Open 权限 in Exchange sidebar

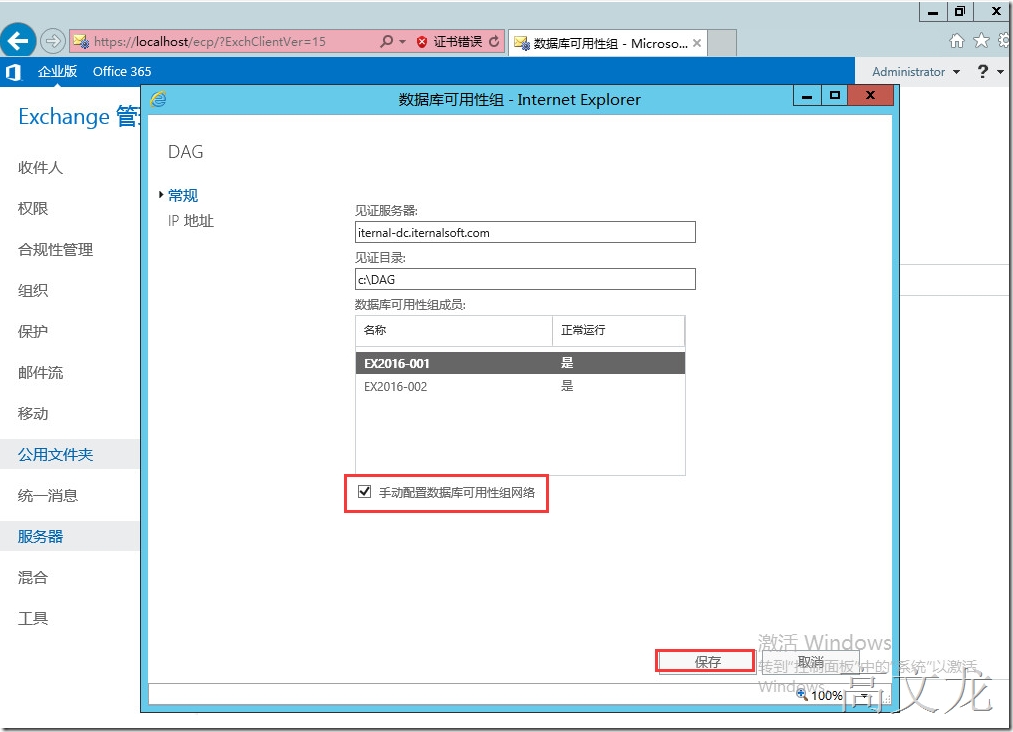(x=33, y=209)
